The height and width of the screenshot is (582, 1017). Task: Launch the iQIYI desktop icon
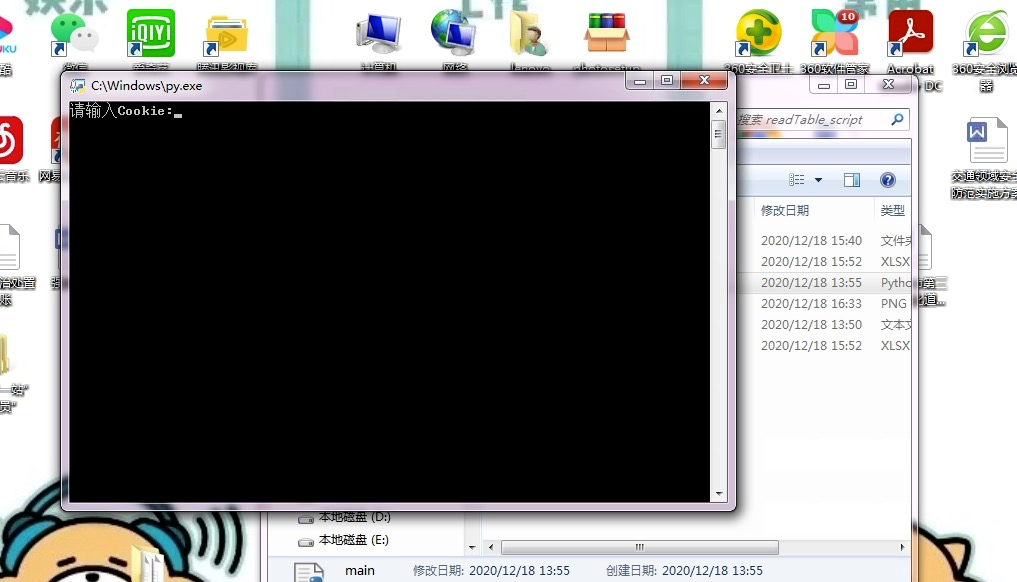(150, 32)
